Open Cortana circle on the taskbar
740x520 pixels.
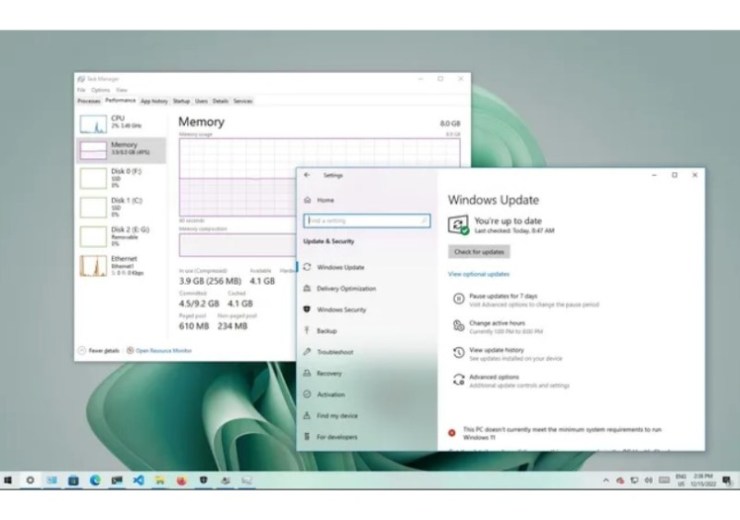tap(30, 480)
